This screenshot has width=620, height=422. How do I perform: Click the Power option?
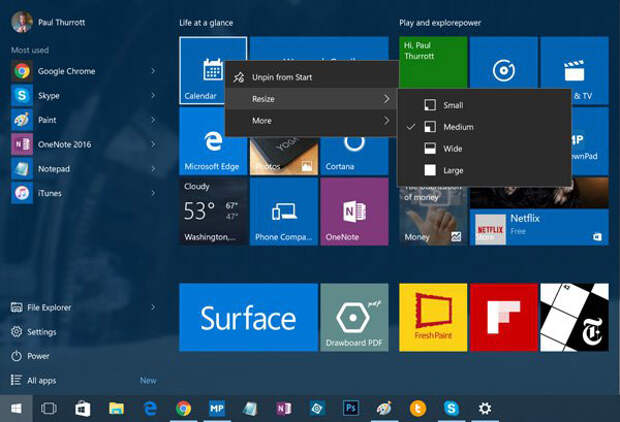tap(30, 356)
